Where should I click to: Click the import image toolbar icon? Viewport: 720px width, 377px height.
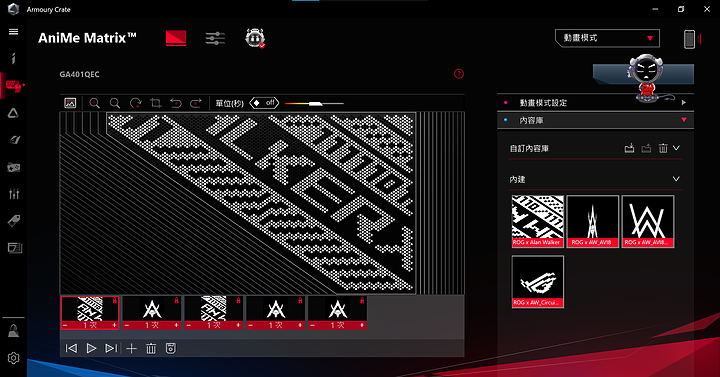click(70, 103)
